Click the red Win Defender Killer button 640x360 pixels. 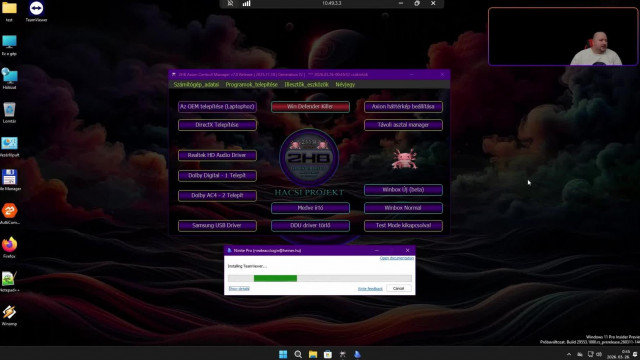(x=310, y=107)
